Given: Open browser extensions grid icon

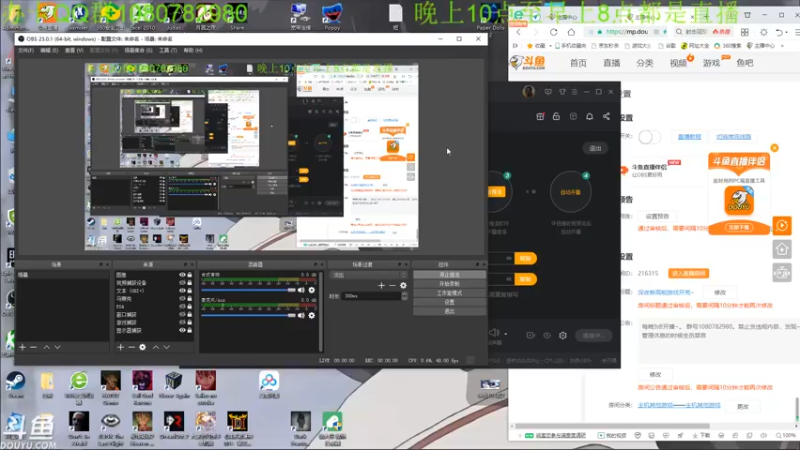Looking at the screenshot, I should (x=745, y=32).
